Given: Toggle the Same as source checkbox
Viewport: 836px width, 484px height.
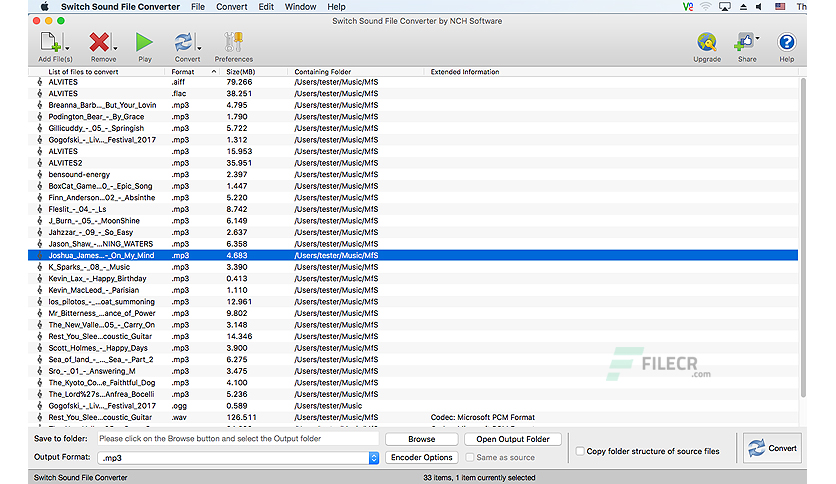Looking at the screenshot, I should tap(470, 457).
